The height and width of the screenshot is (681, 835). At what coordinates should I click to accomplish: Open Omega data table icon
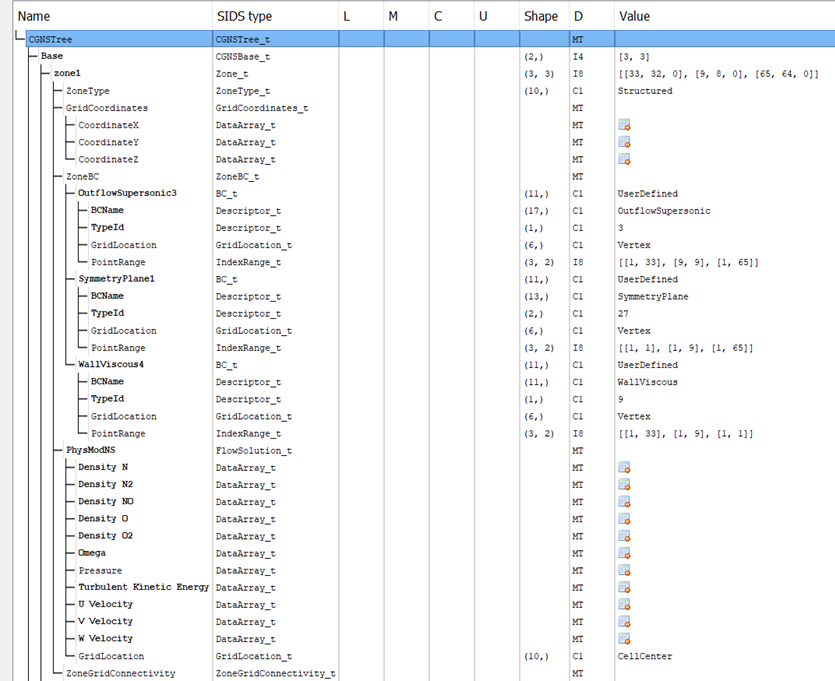click(x=624, y=553)
